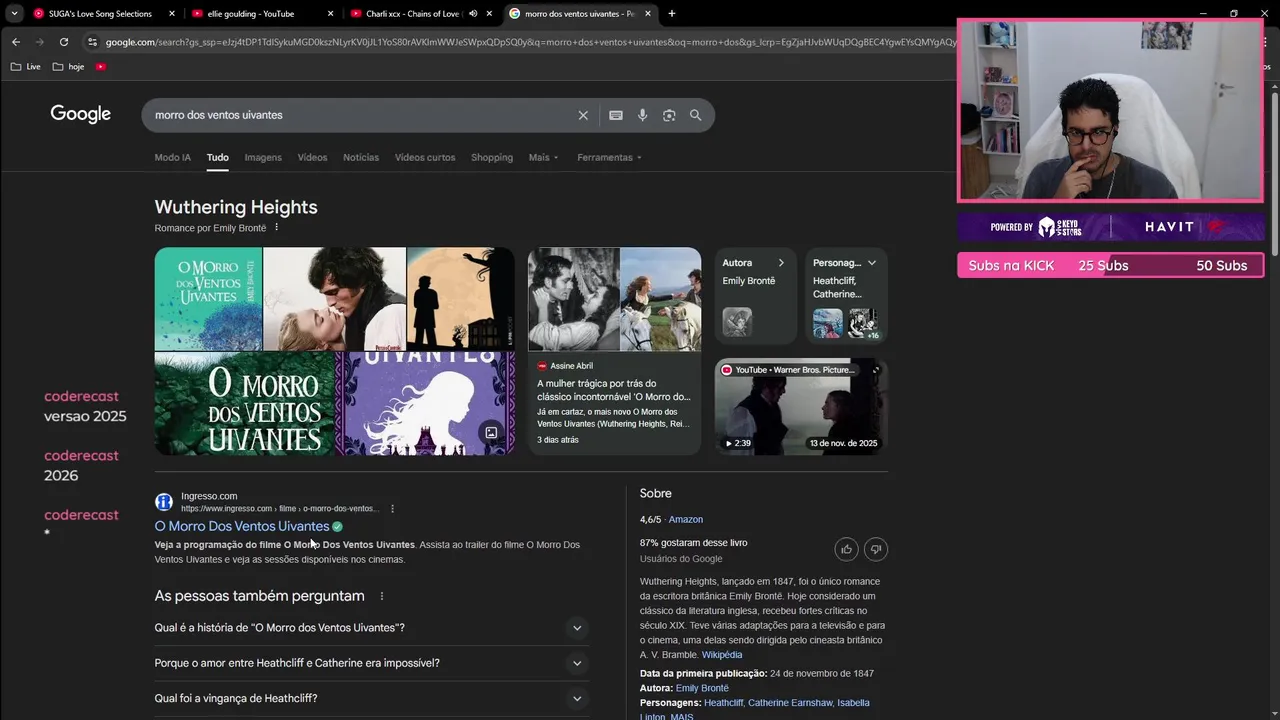Open Ingresso.com result options three-dot menu
Viewport: 1280px width, 720px height.
(x=392, y=509)
